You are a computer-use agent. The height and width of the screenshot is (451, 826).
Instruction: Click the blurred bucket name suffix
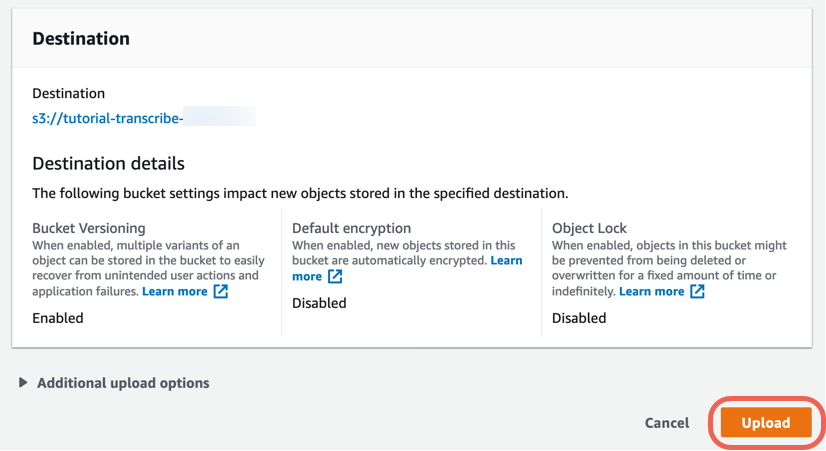click(220, 117)
